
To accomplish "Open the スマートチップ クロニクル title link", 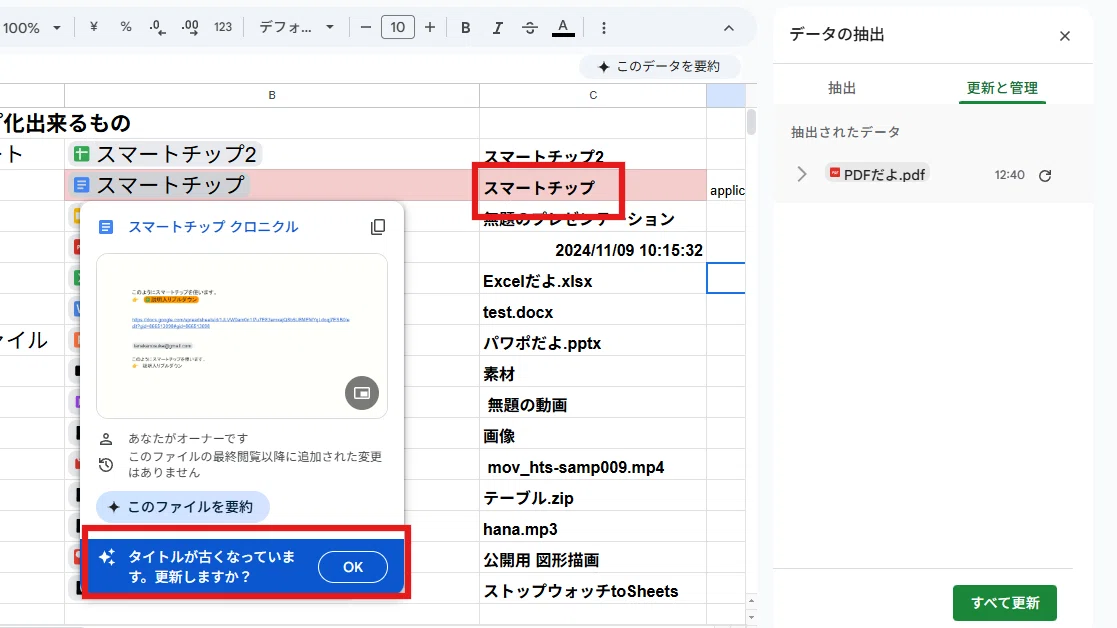I will pos(213,226).
